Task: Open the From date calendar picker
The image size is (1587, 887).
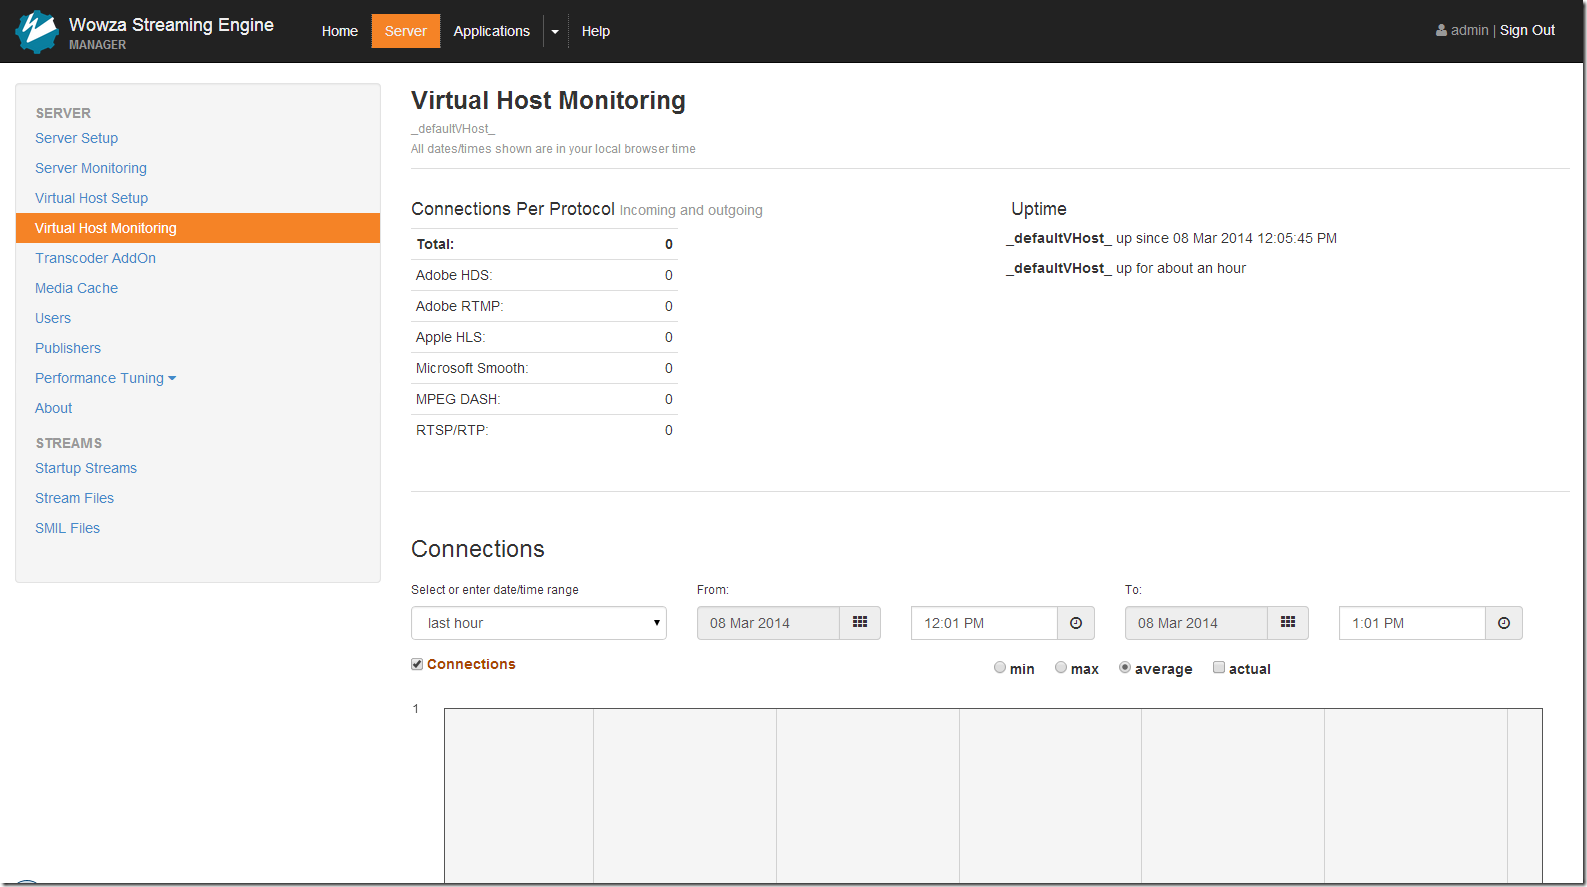Action: click(860, 623)
